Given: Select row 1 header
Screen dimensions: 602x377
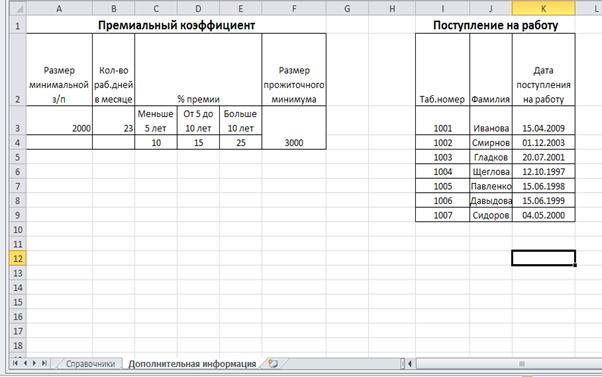Looking at the screenshot, I should tap(18, 26).
